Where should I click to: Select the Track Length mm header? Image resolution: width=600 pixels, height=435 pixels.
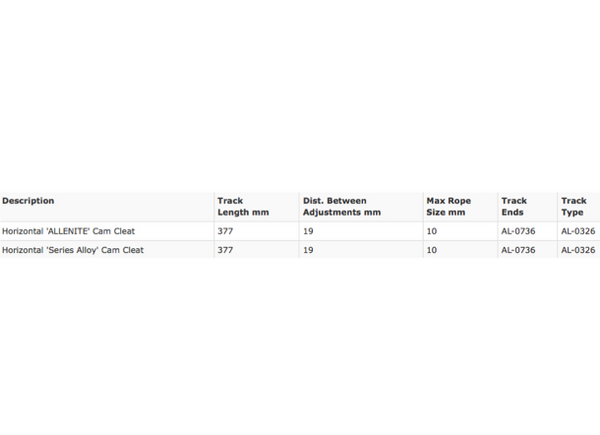(243, 207)
